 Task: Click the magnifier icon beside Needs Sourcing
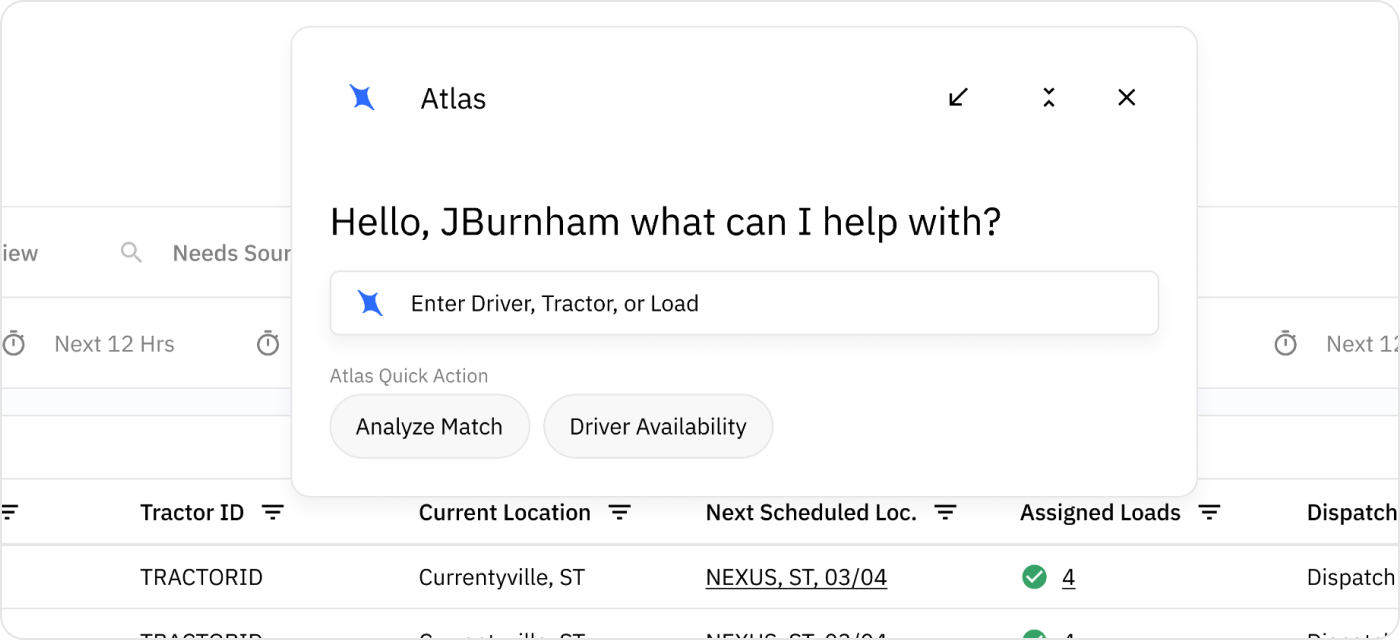(131, 252)
